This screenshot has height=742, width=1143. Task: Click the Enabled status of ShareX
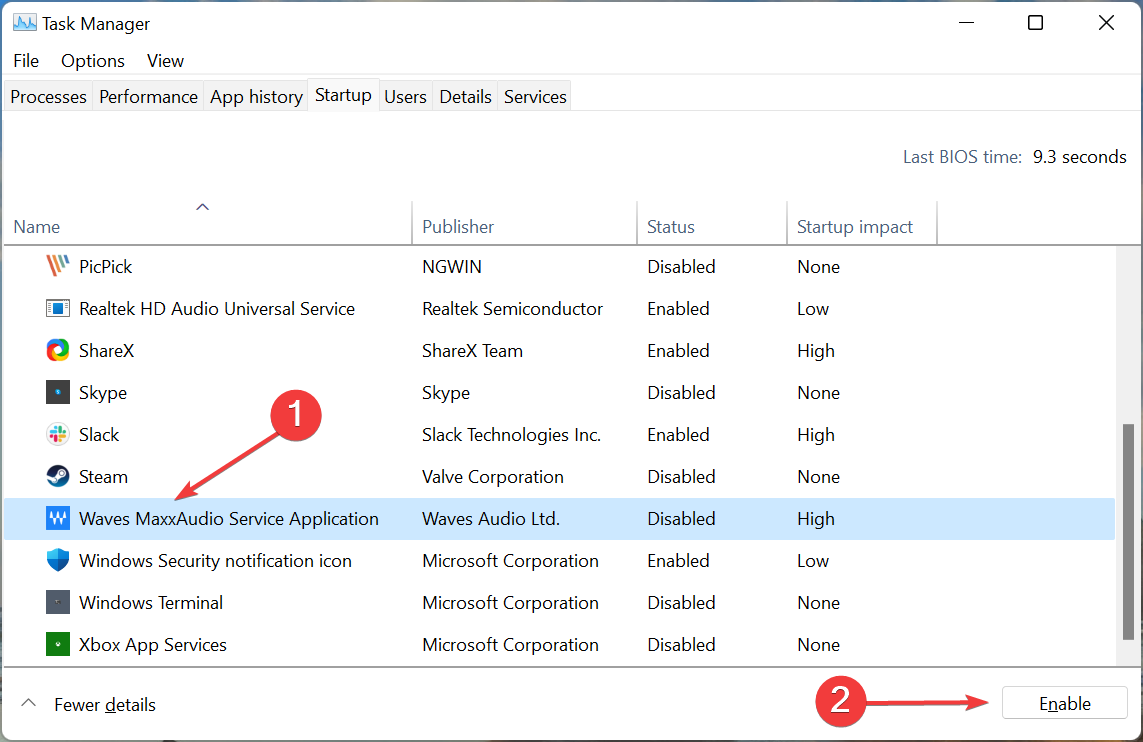679,351
